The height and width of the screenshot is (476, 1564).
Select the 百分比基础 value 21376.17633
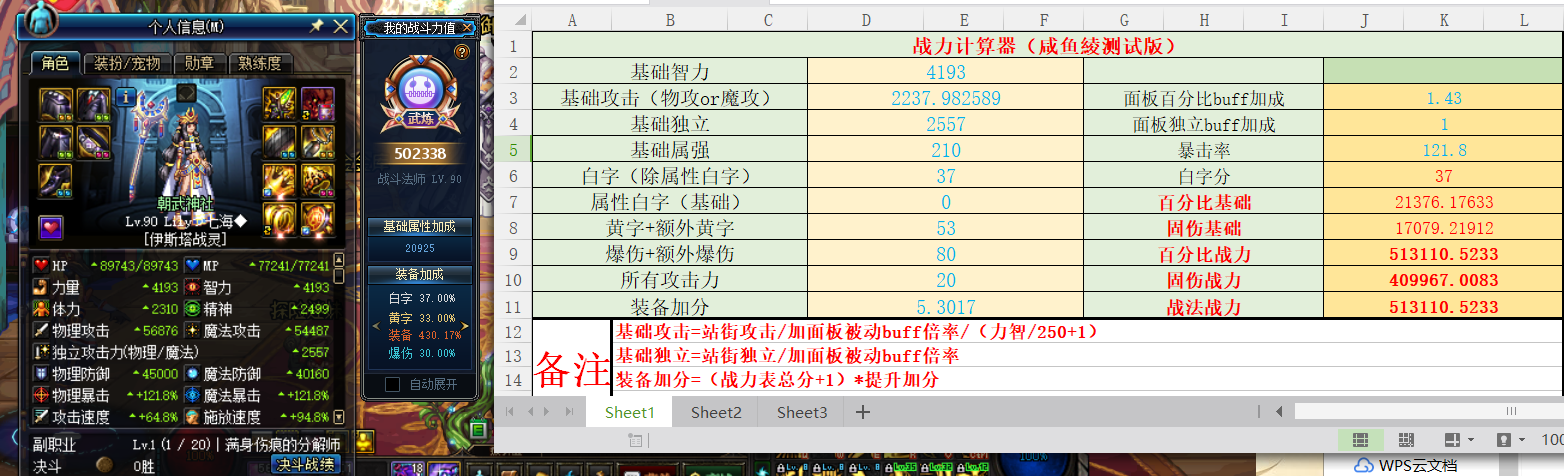tap(1443, 202)
